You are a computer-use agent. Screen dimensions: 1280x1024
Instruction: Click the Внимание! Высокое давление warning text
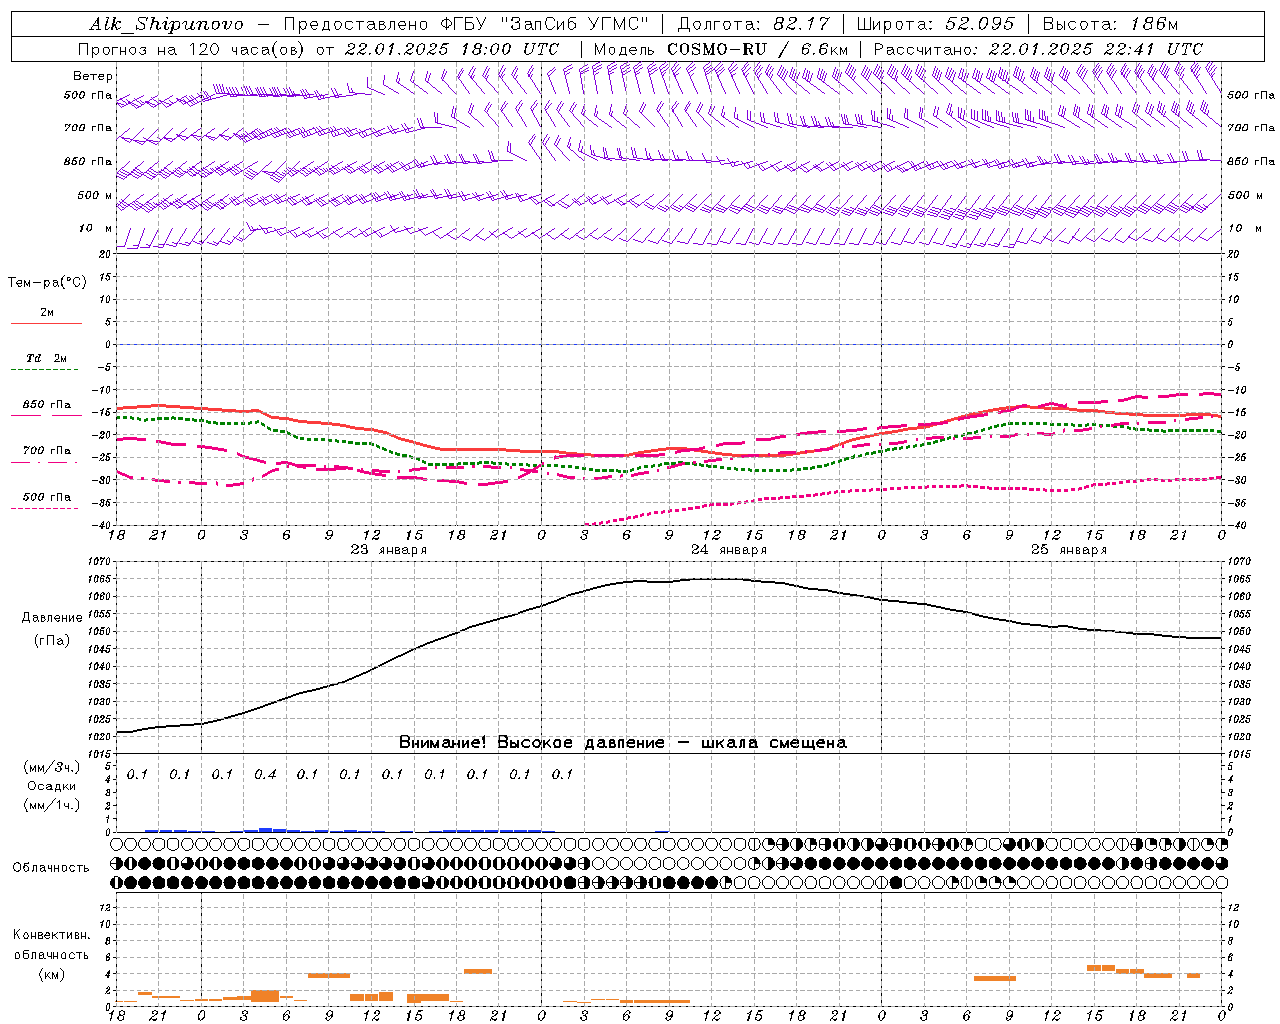point(622,742)
